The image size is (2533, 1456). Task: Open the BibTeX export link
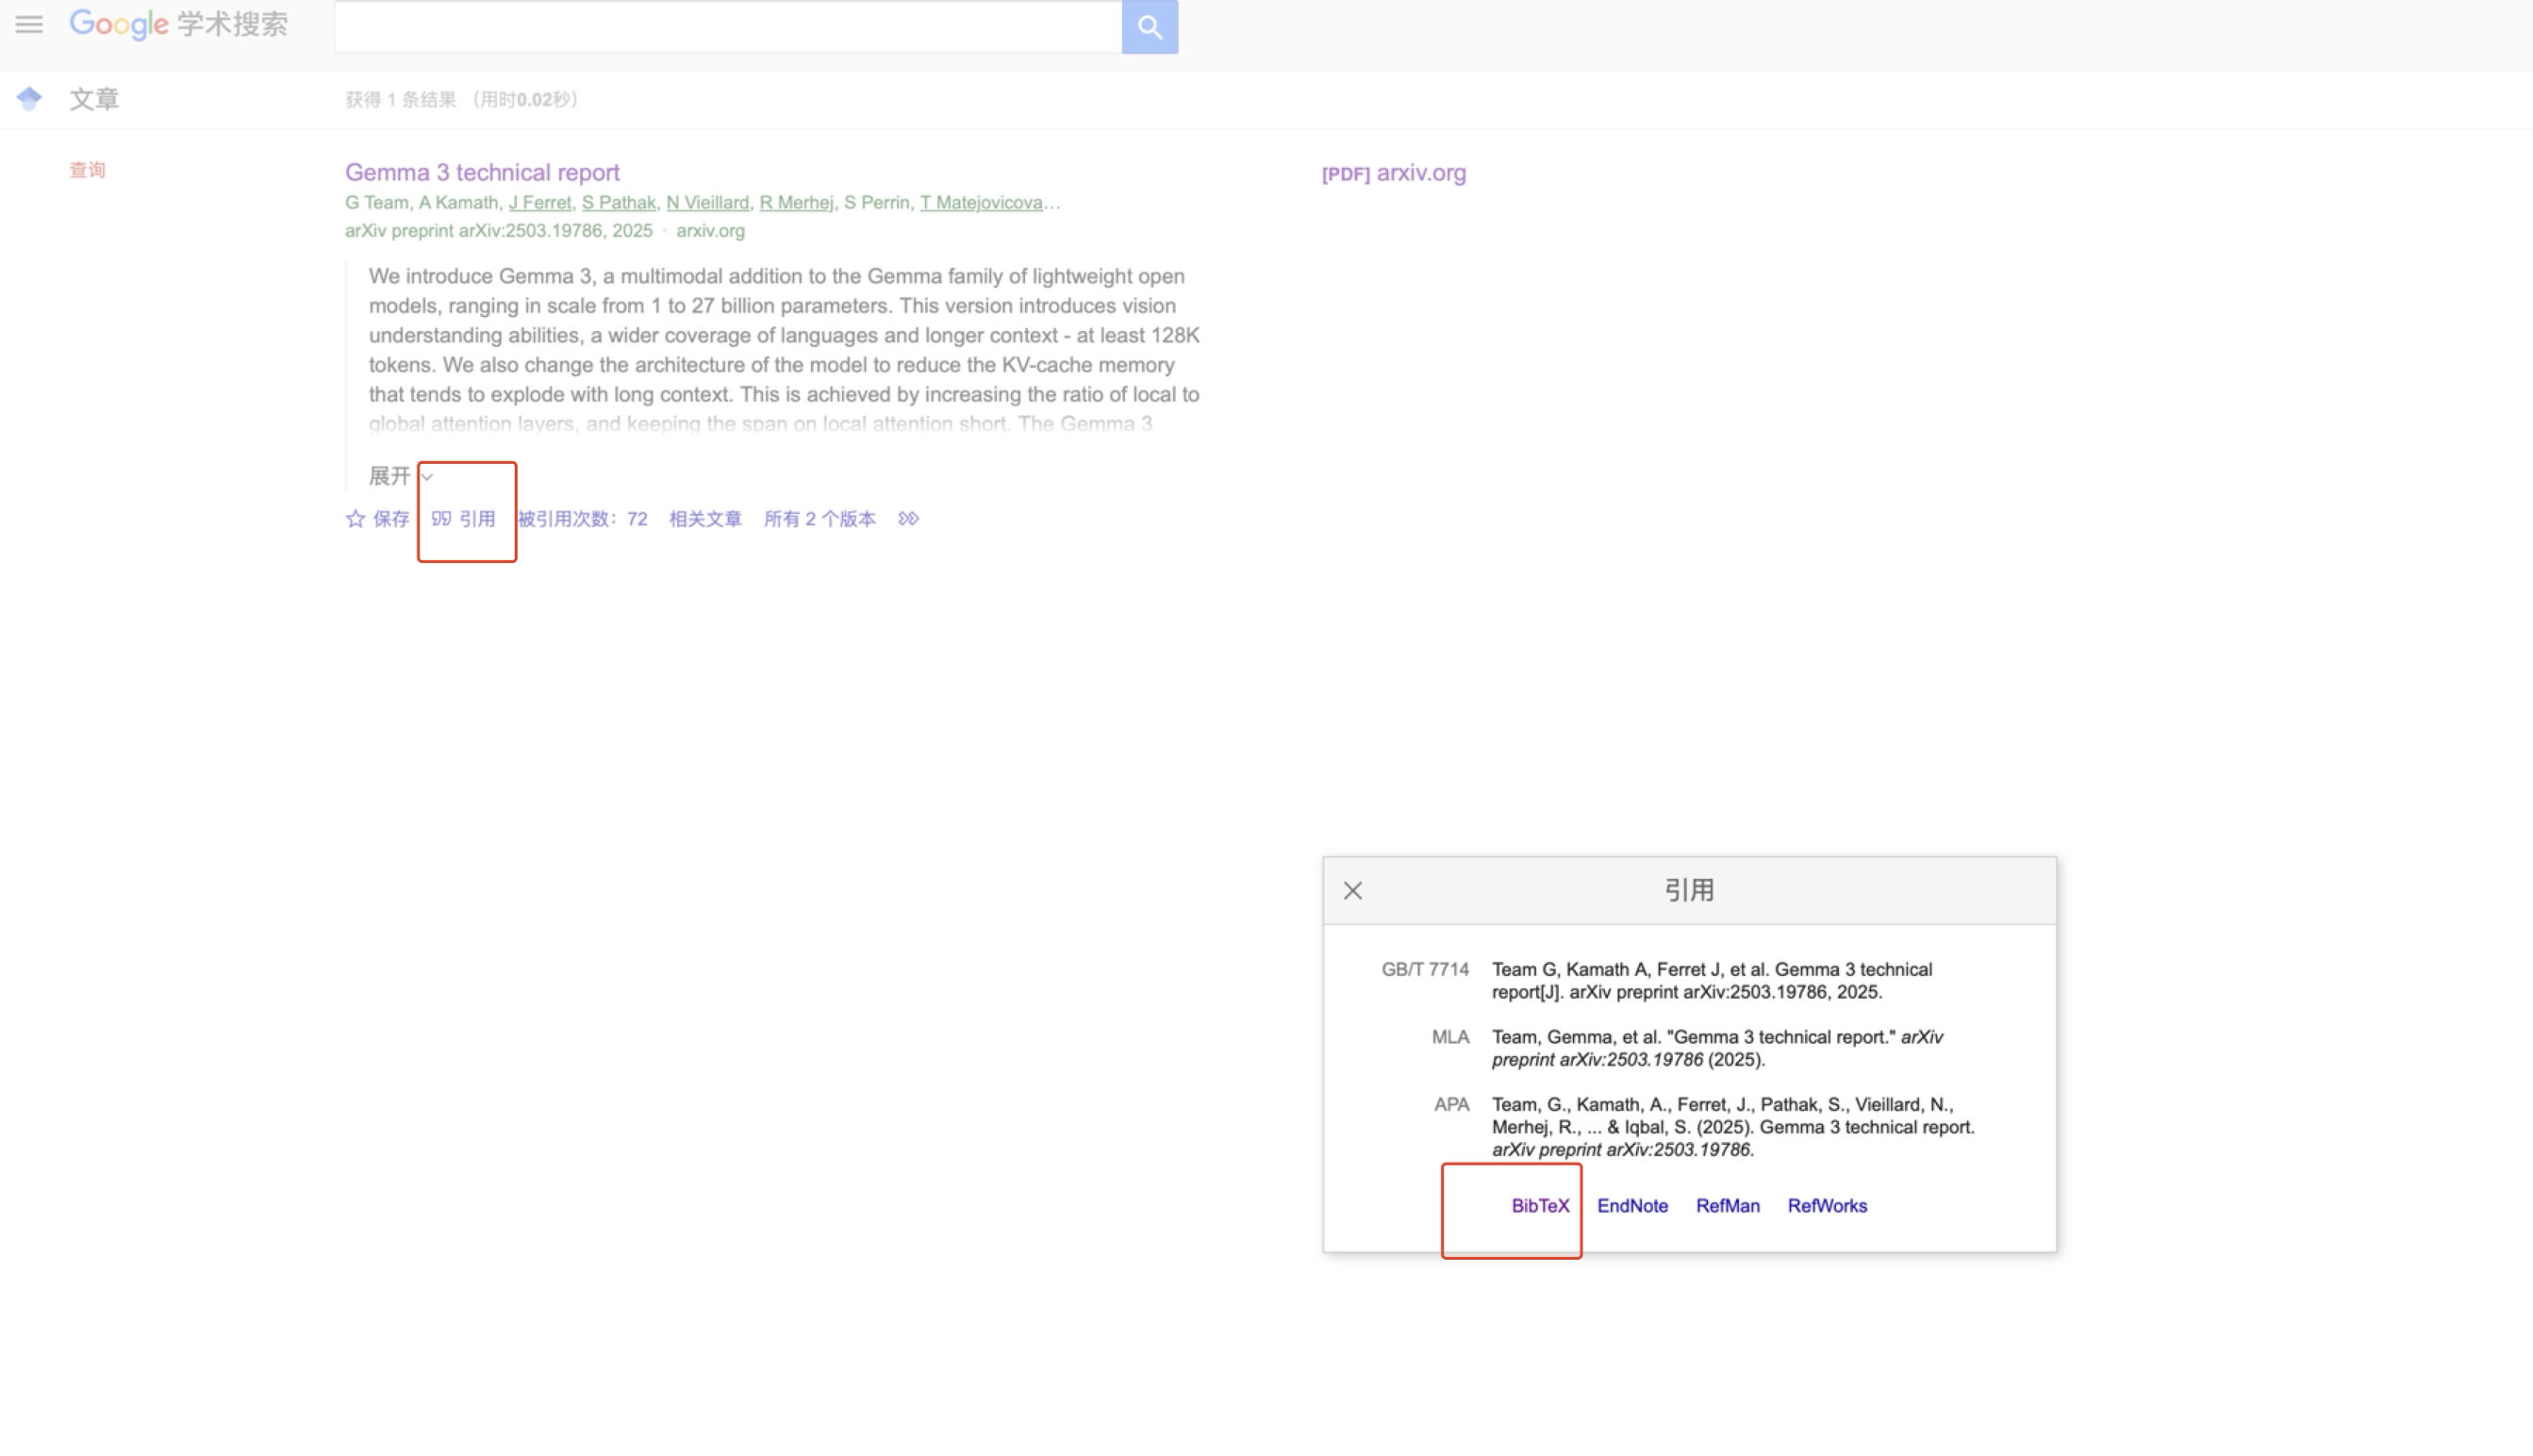[x=1539, y=1205]
